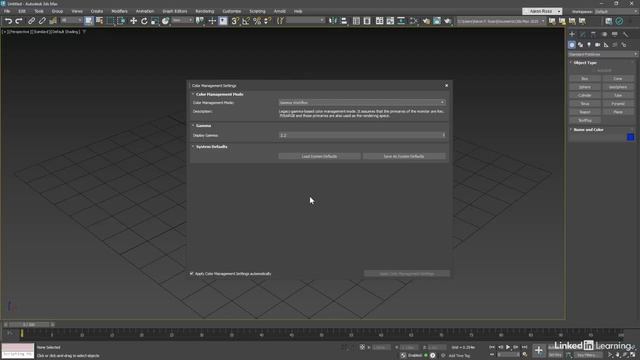Toggle Spinner Snap
The image size is (640, 360).
click(x=268, y=21)
